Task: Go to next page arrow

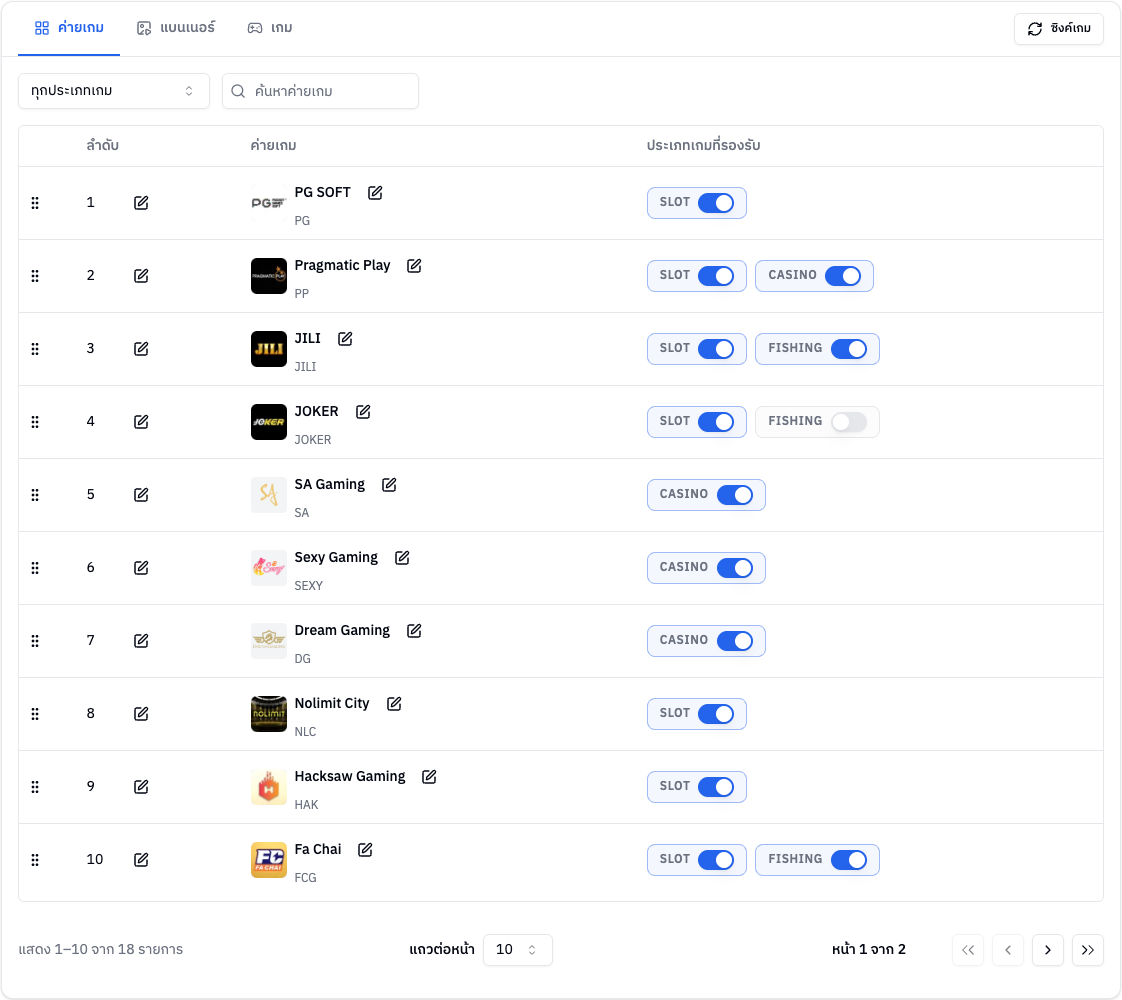Action: coord(1048,949)
